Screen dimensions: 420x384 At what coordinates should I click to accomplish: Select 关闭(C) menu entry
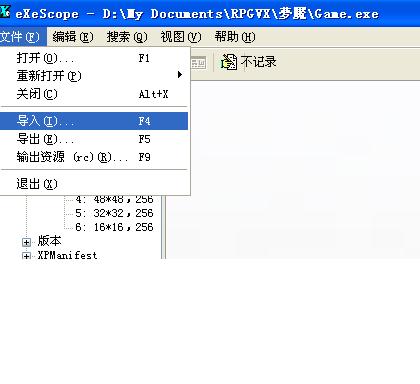click(x=94, y=94)
